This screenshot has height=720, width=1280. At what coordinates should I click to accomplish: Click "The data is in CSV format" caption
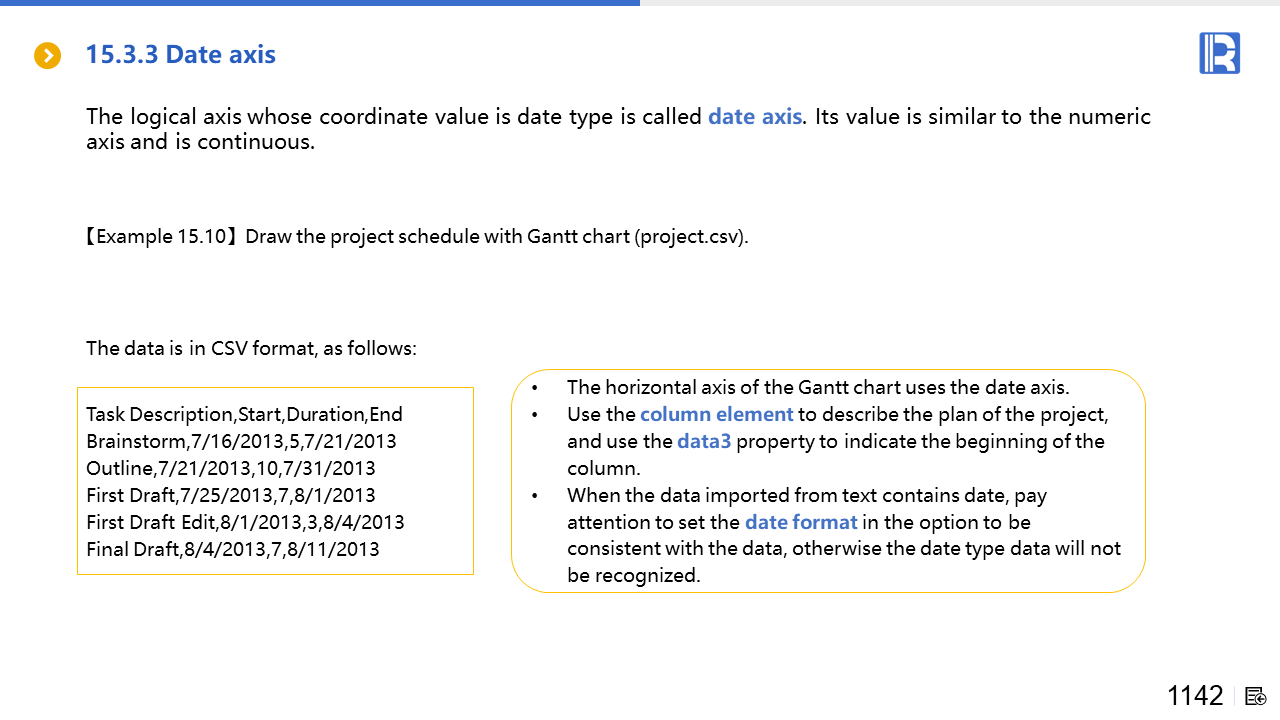[251, 348]
